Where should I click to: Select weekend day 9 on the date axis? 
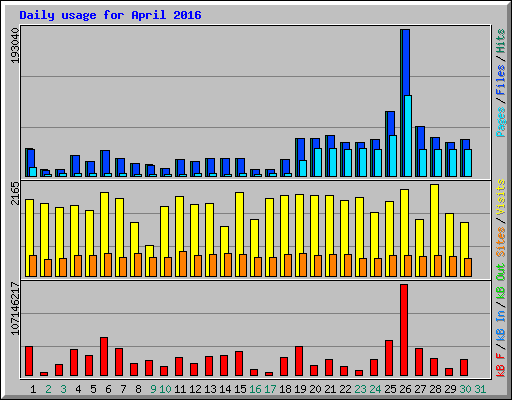(x=153, y=389)
